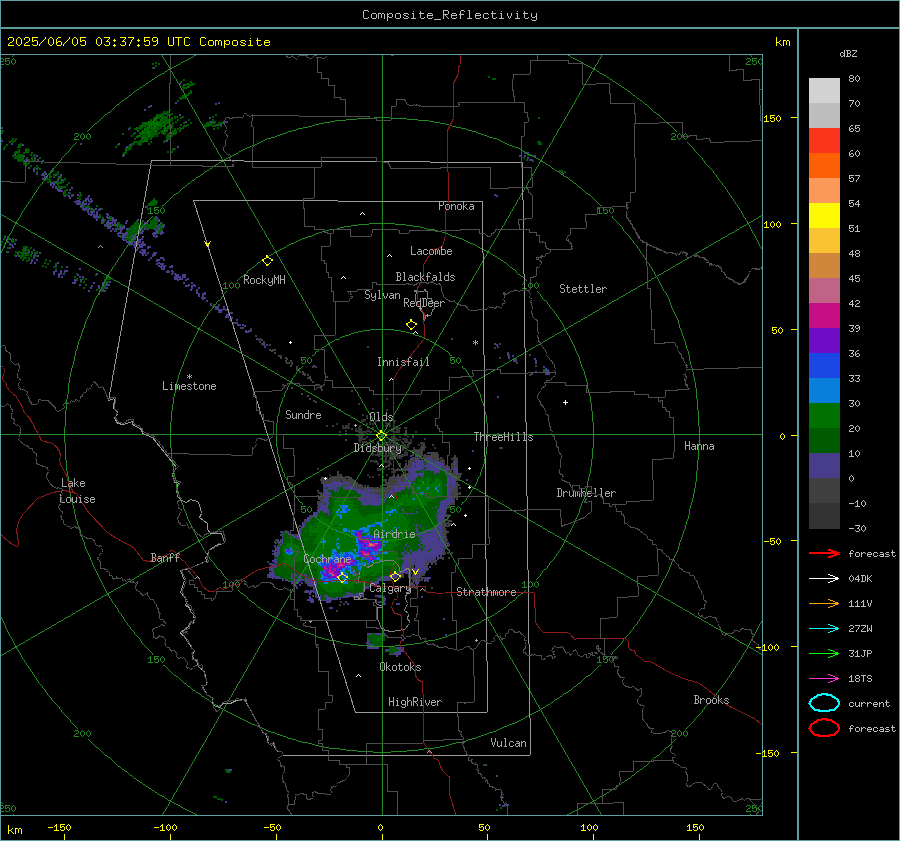Click the red forecast arrow in legend
The height and width of the screenshot is (841, 900).
click(824, 553)
